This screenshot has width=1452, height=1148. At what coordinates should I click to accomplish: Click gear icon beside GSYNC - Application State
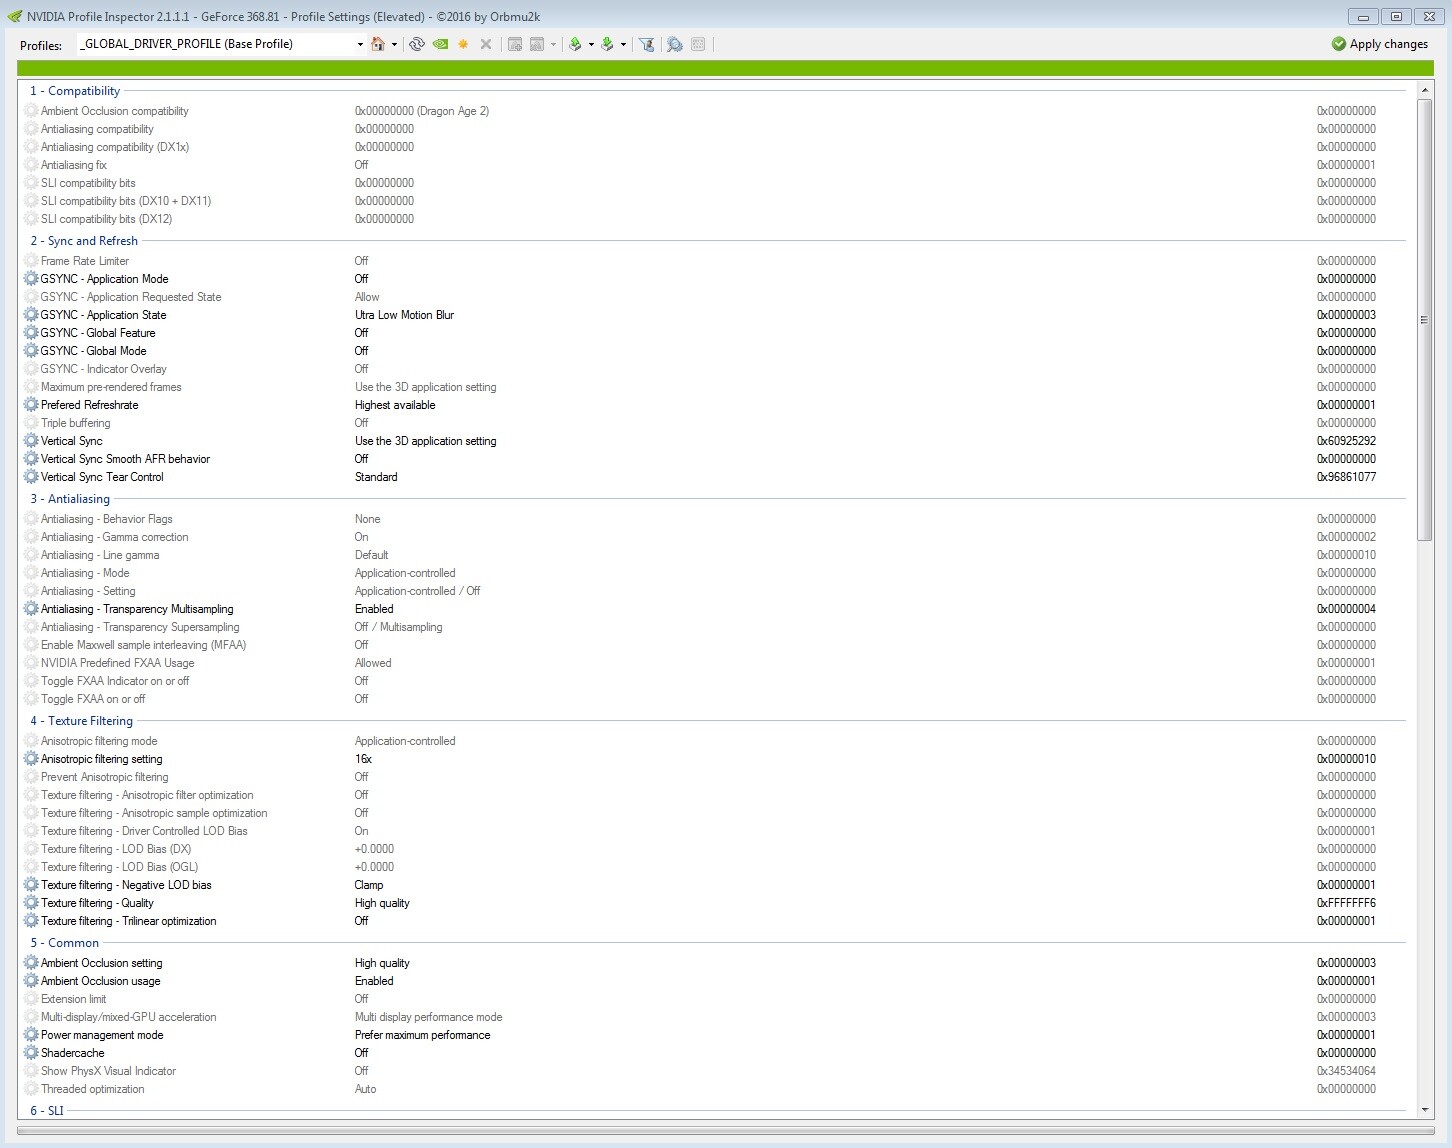(31, 315)
